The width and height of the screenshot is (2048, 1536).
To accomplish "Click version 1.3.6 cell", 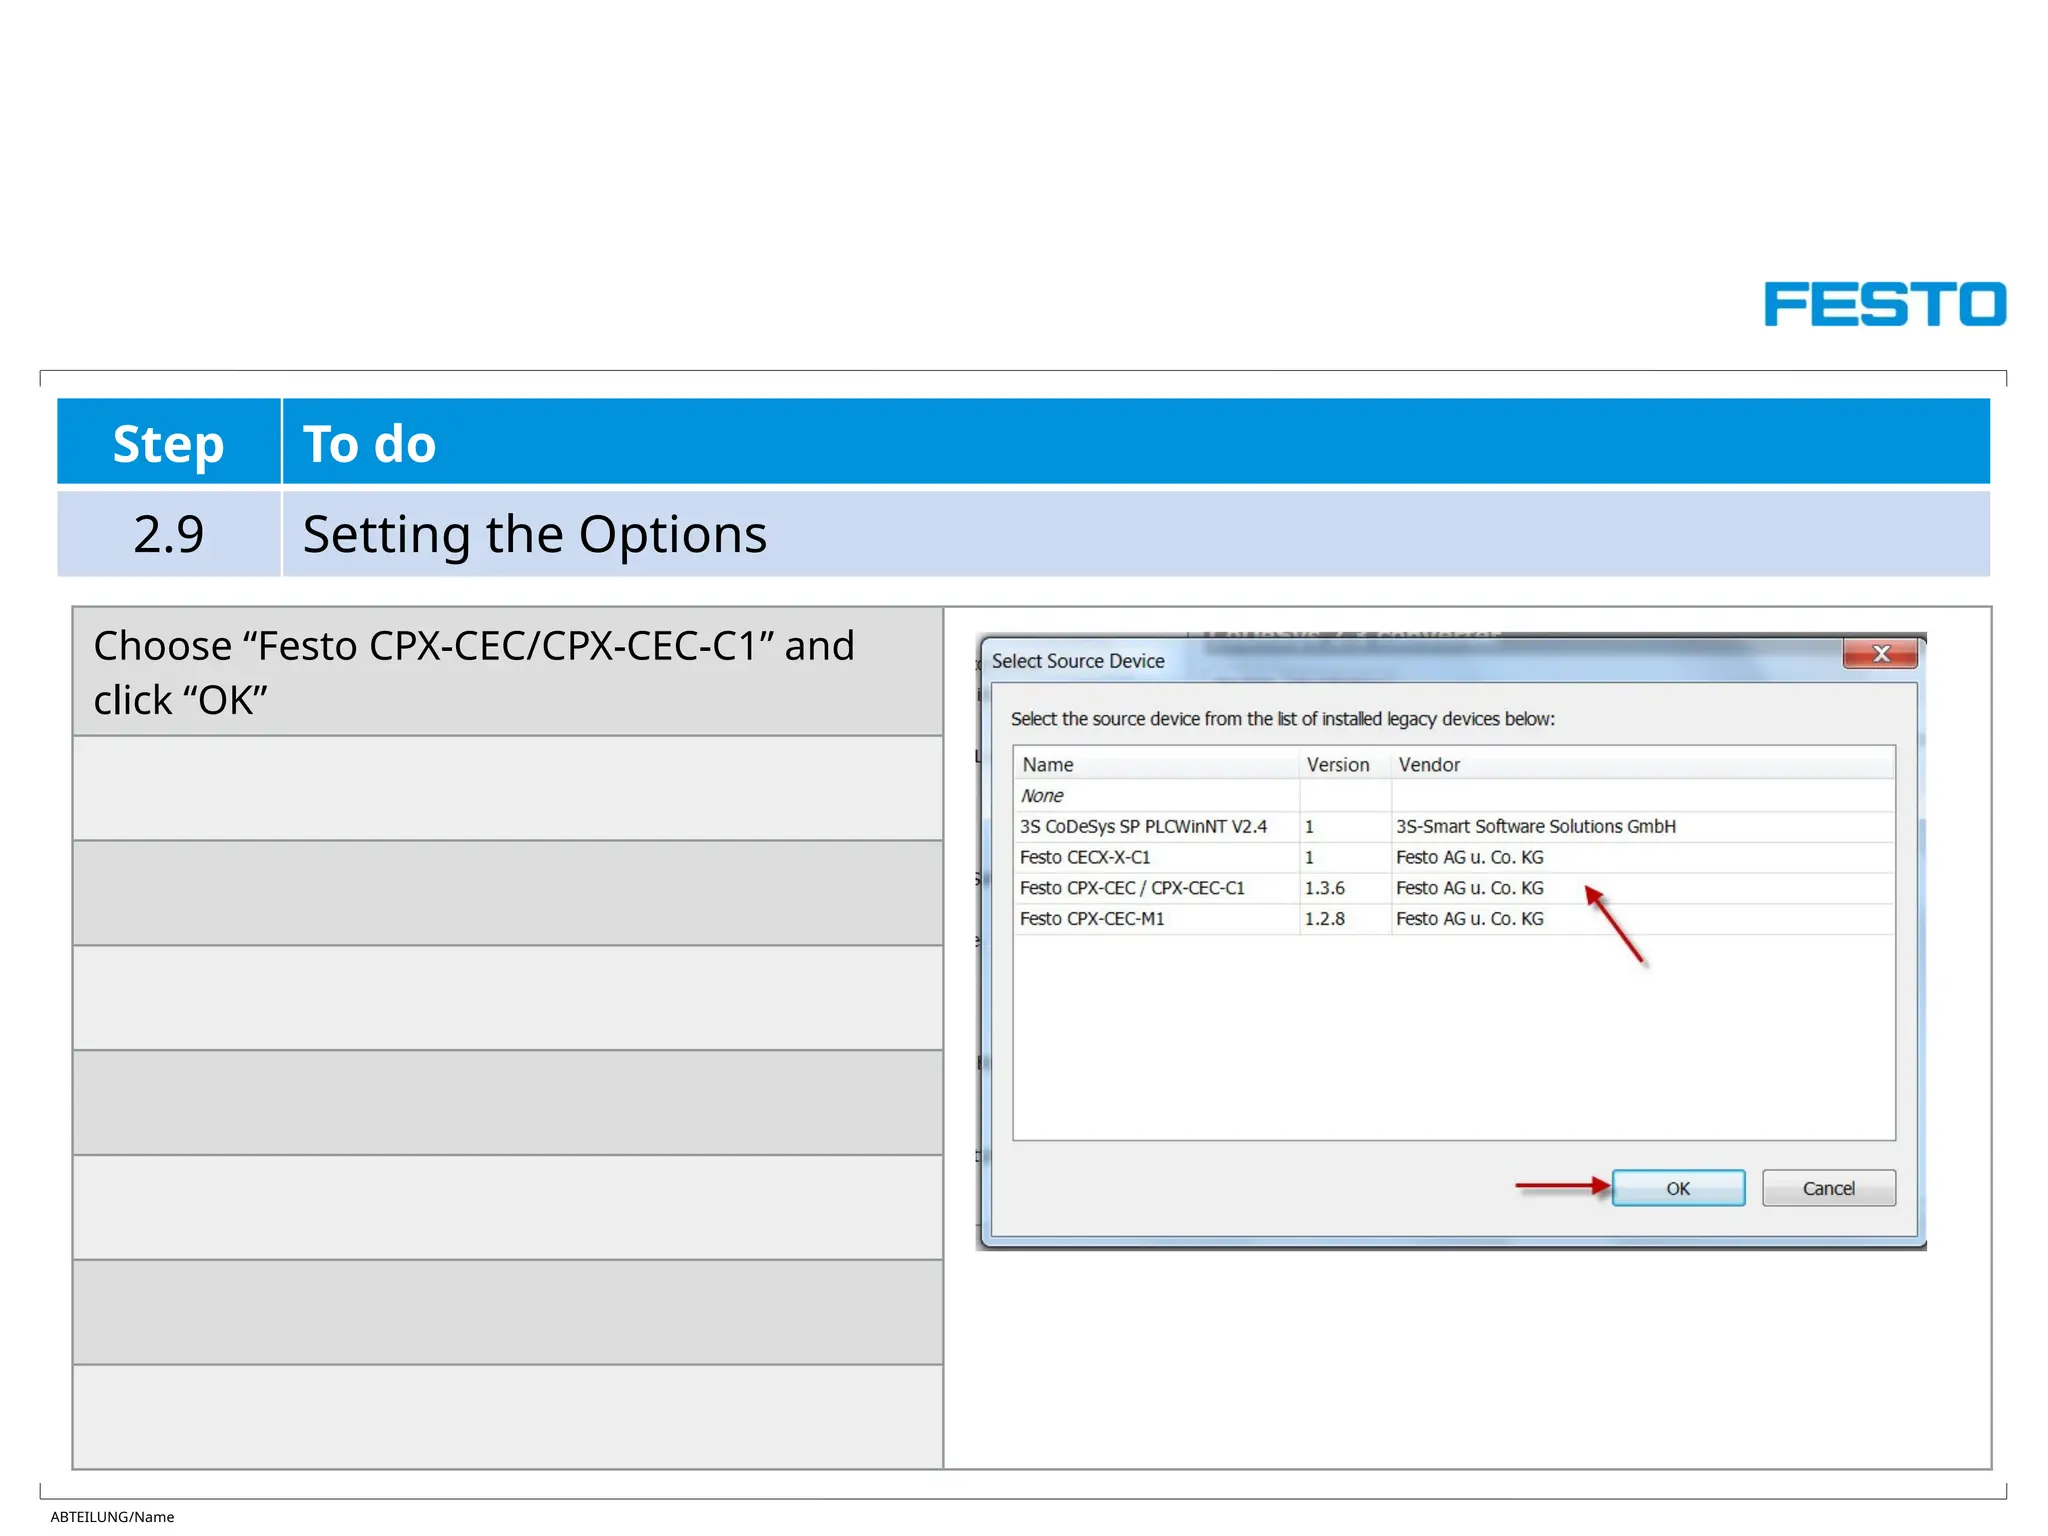I will (x=1345, y=888).
